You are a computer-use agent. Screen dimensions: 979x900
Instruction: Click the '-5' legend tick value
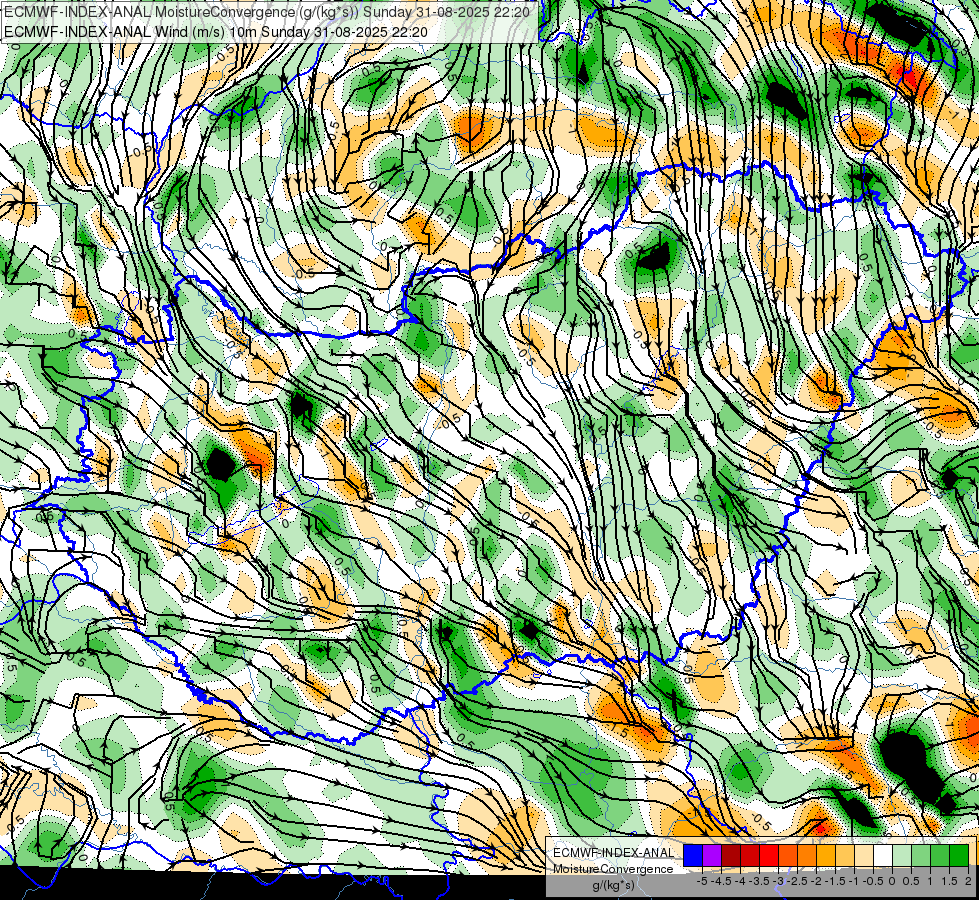click(702, 881)
